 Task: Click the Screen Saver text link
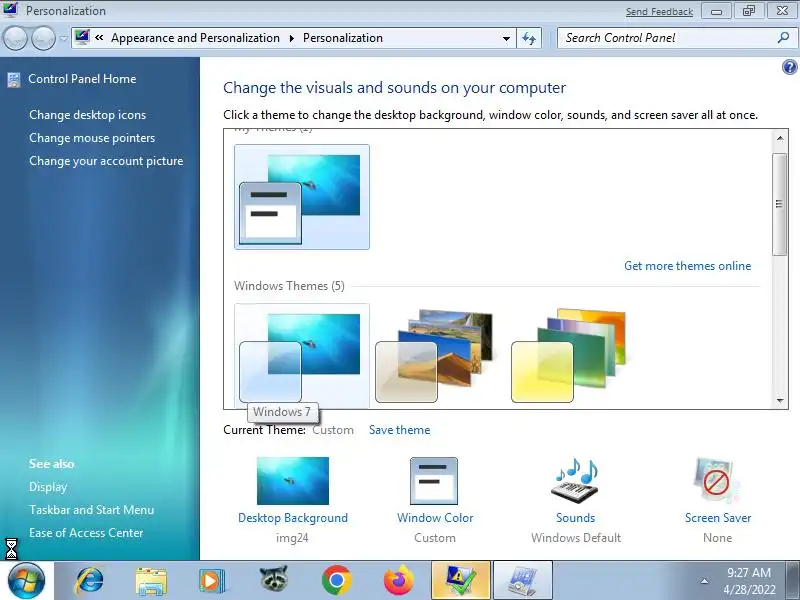click(x=718, y=518)
